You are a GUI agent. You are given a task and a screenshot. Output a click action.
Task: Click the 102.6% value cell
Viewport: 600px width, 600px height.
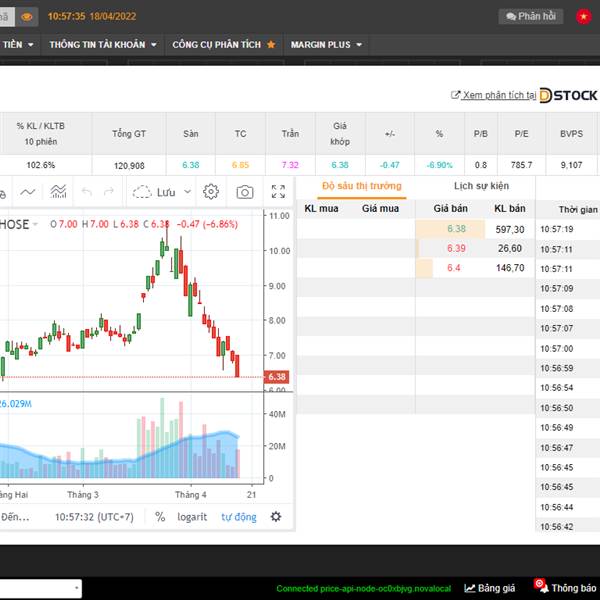[x=41, y=165]
